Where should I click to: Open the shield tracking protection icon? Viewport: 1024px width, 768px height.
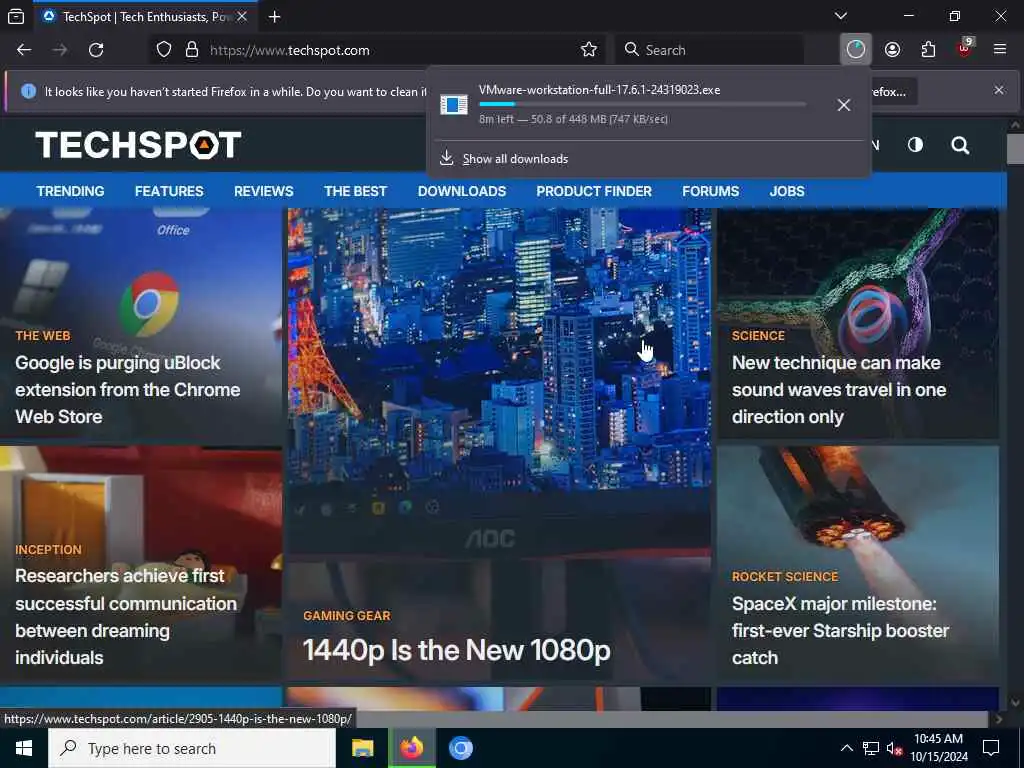tap(164, 50)
